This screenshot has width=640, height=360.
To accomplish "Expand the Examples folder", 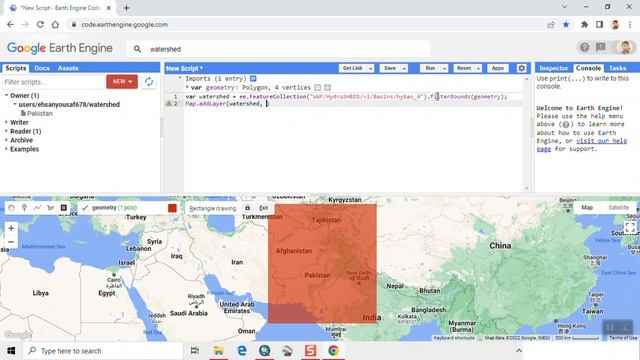I will [7, 149].
